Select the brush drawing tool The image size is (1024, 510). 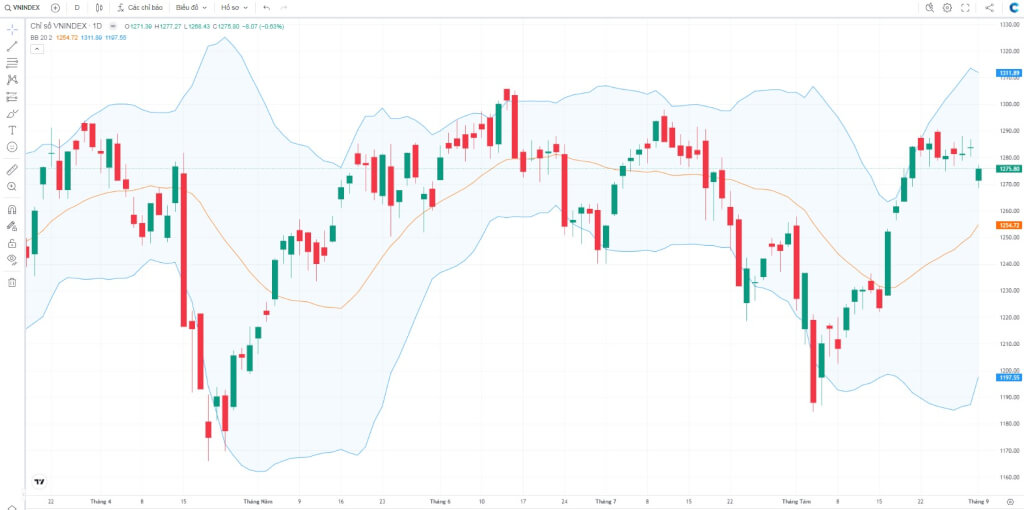[x=12, y=114]
